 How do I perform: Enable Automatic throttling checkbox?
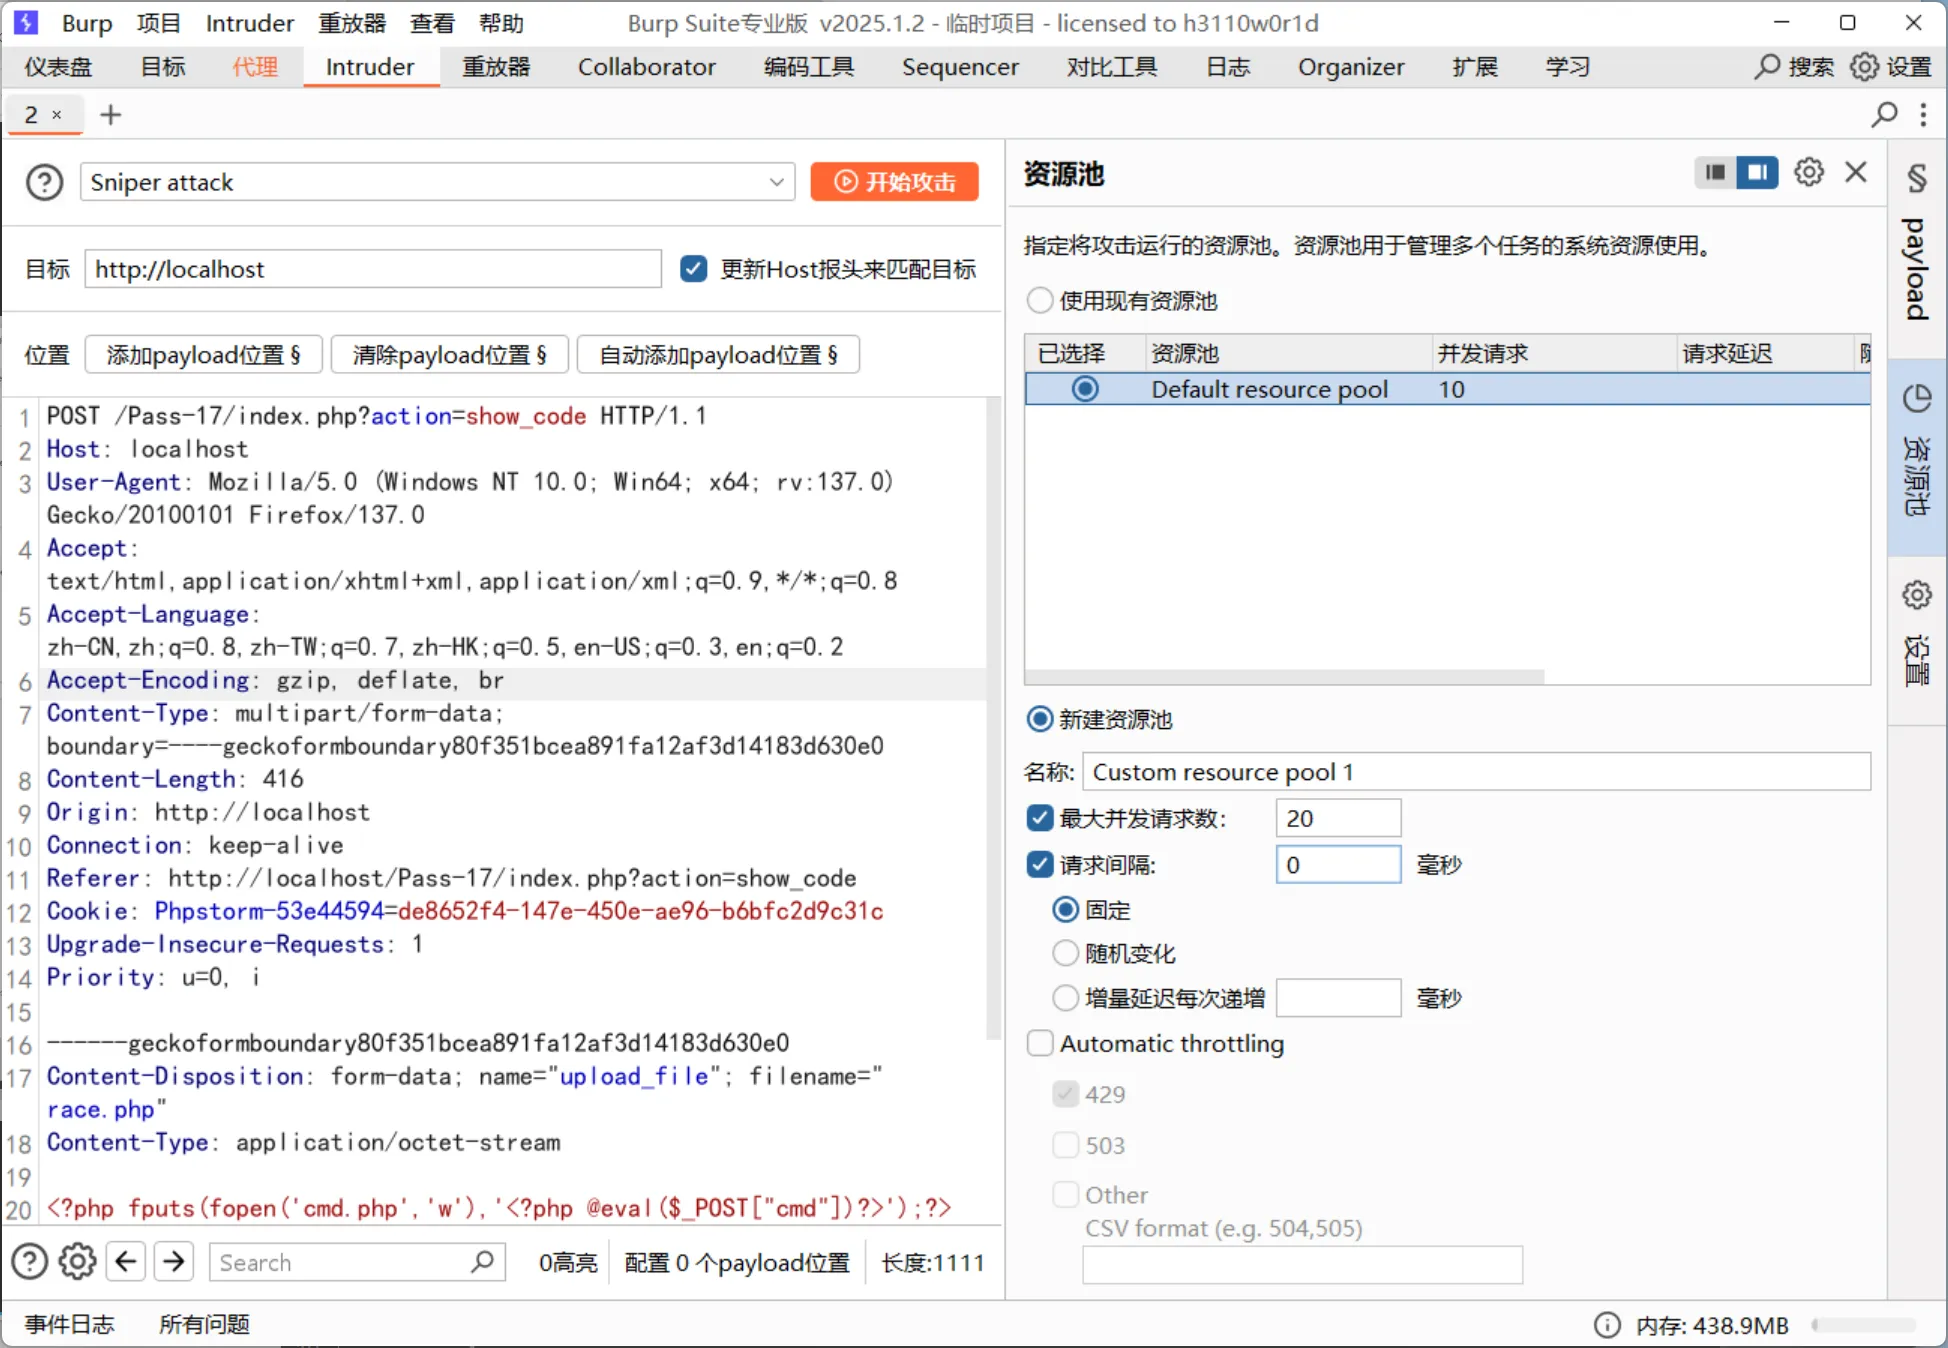tap(1040, 1043)
